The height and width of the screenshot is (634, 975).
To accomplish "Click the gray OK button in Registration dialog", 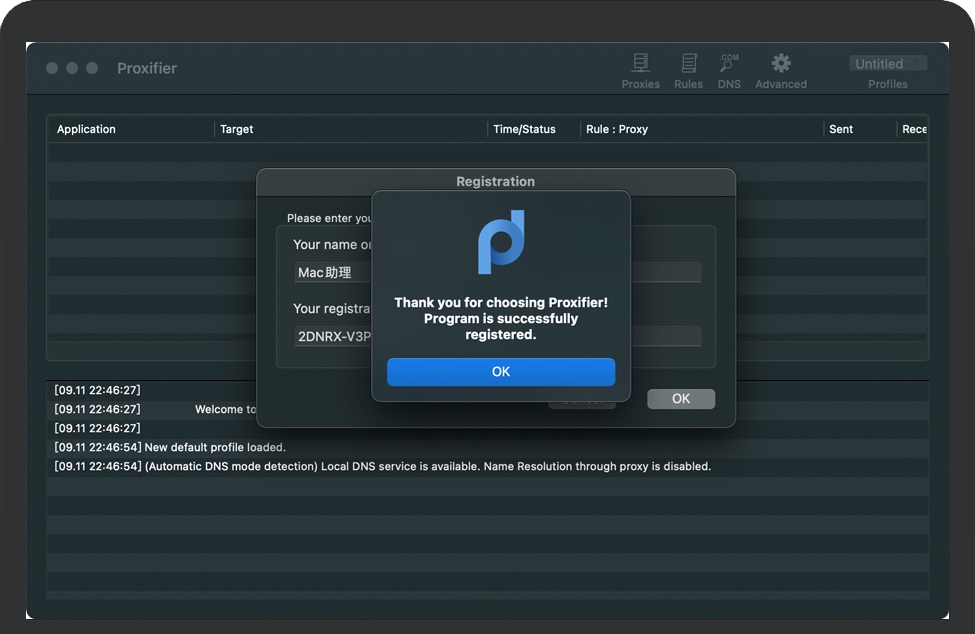I will [681, 398].
